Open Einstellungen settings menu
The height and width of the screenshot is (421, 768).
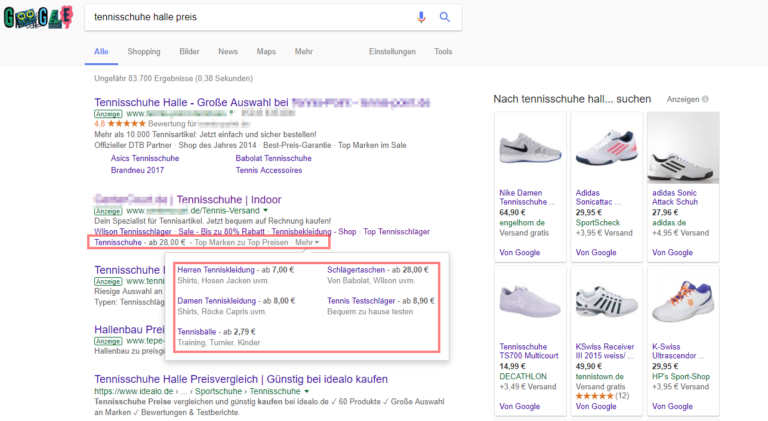point(392,52)
